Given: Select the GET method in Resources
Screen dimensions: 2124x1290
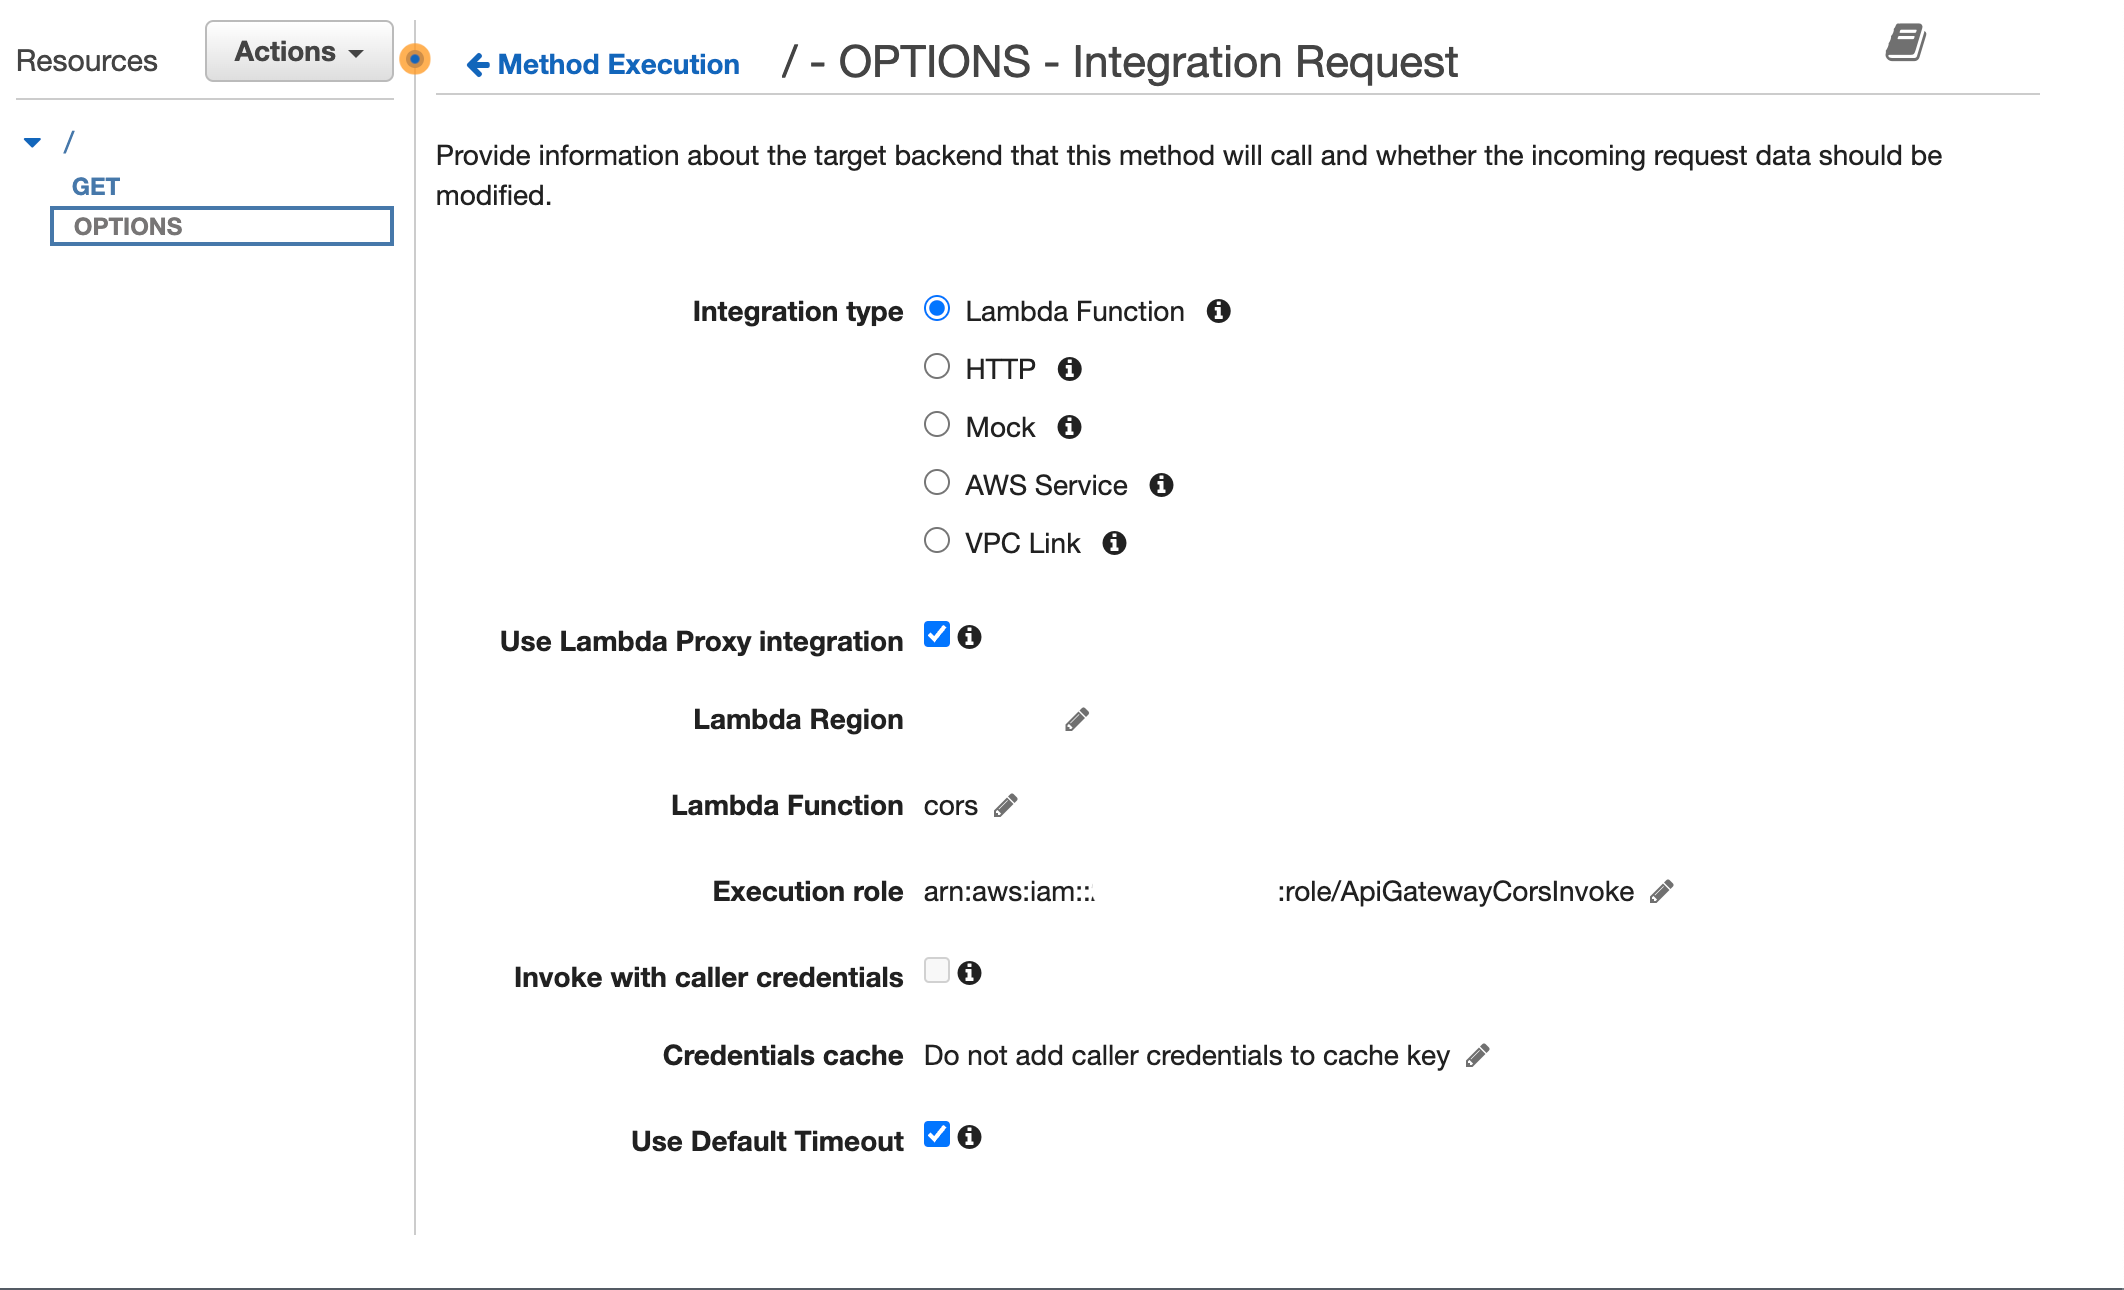Looking at the screenshot, I should coord(96,186).
